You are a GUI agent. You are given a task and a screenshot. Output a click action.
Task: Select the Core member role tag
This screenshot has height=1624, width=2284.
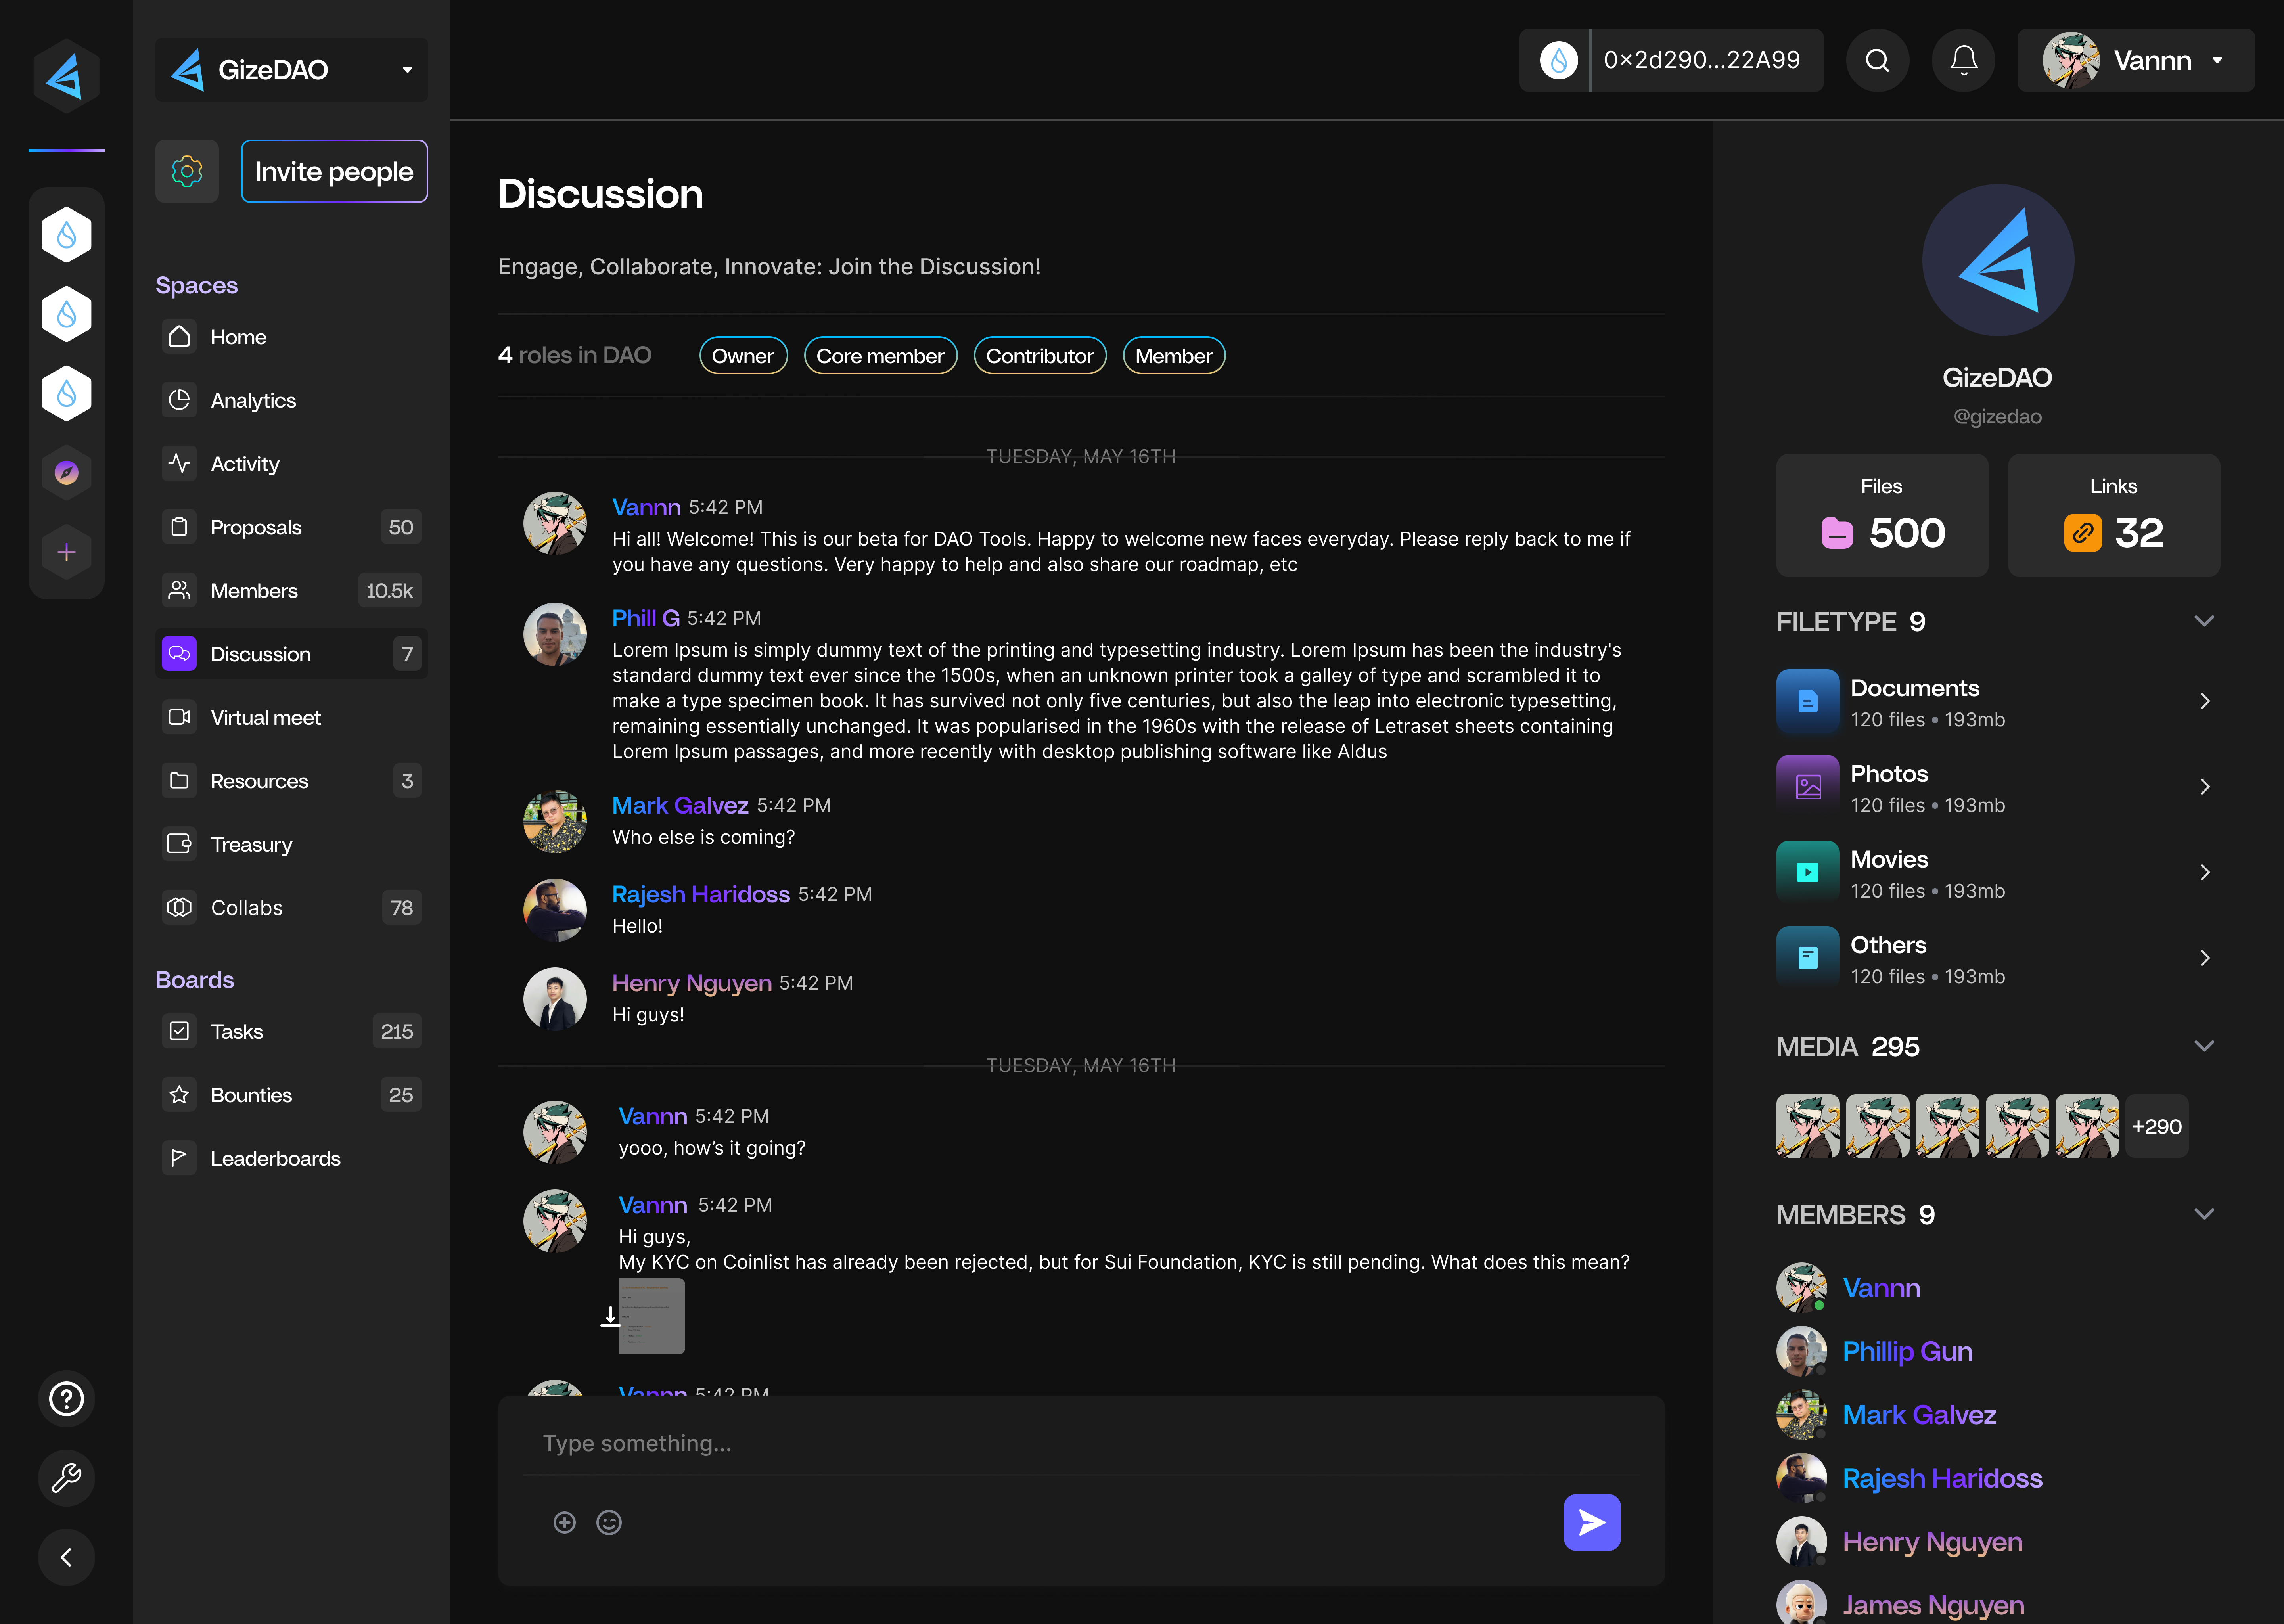click(x=880, y=356)
